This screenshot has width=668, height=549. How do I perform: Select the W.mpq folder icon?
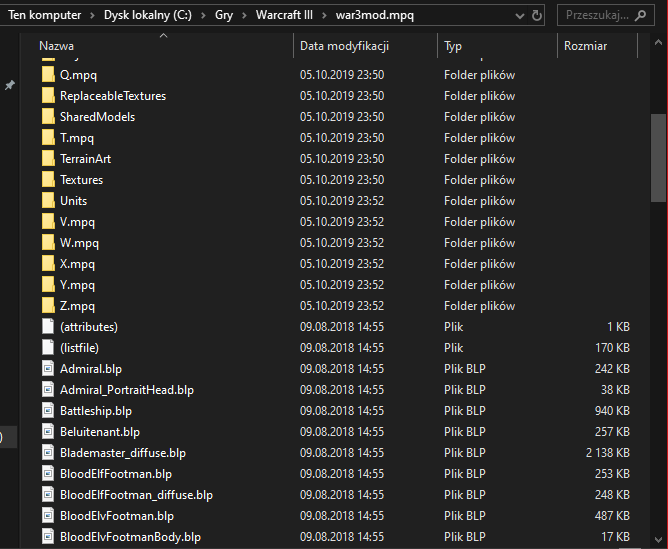pos(48,243)
